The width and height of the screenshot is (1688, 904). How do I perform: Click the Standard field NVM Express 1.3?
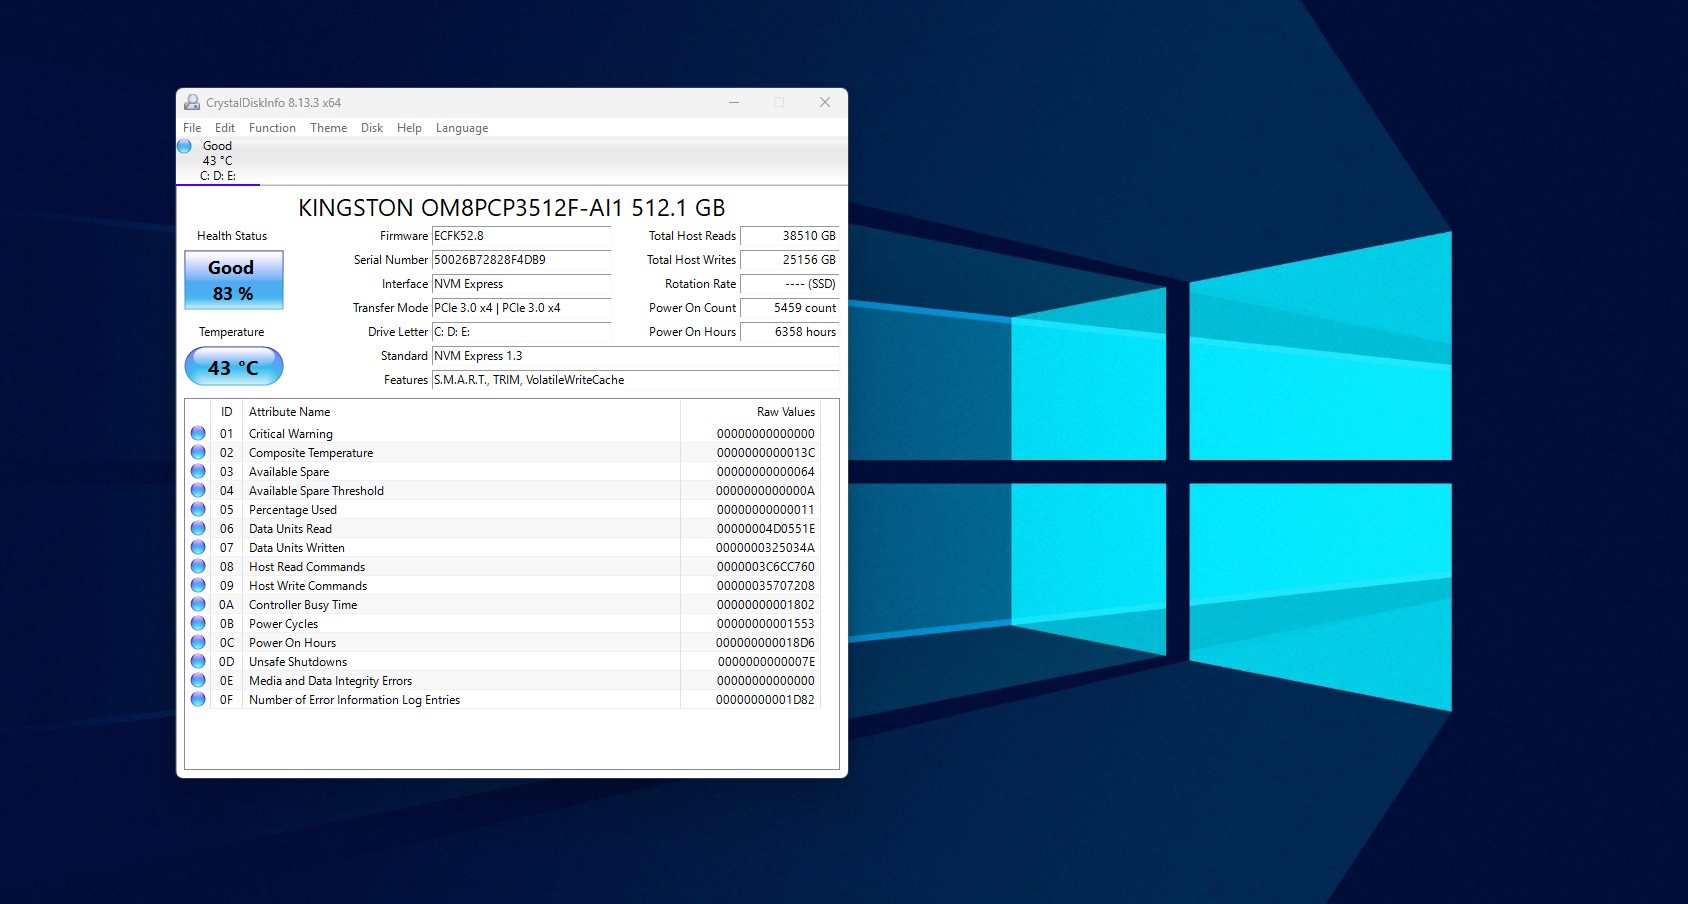(x=635, y=356)
